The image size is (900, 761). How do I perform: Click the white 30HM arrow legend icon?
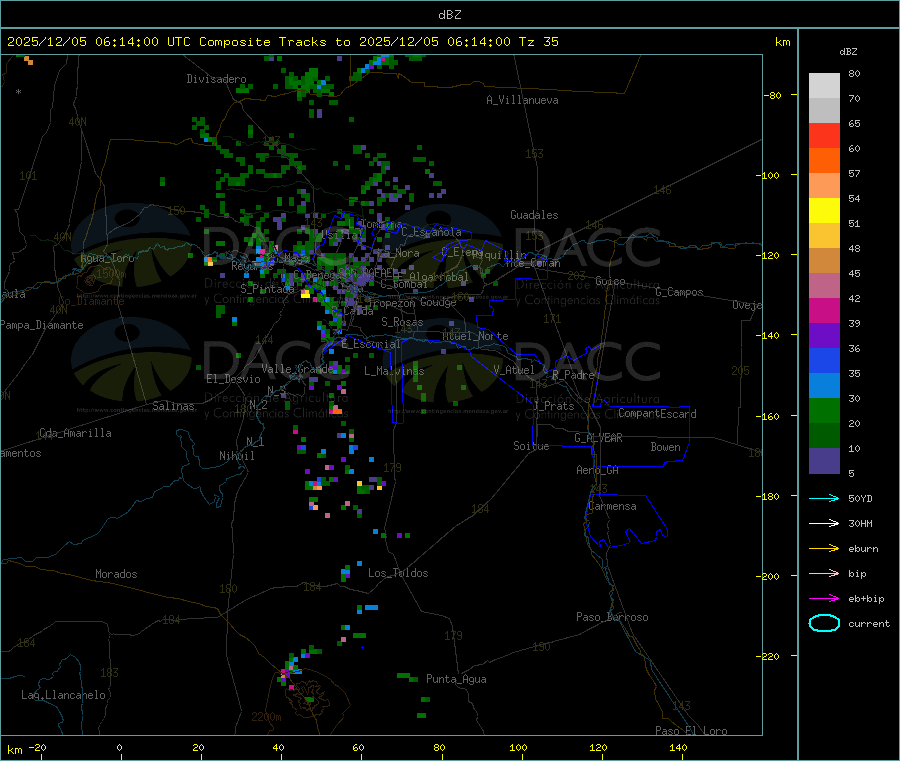point(824,523)
